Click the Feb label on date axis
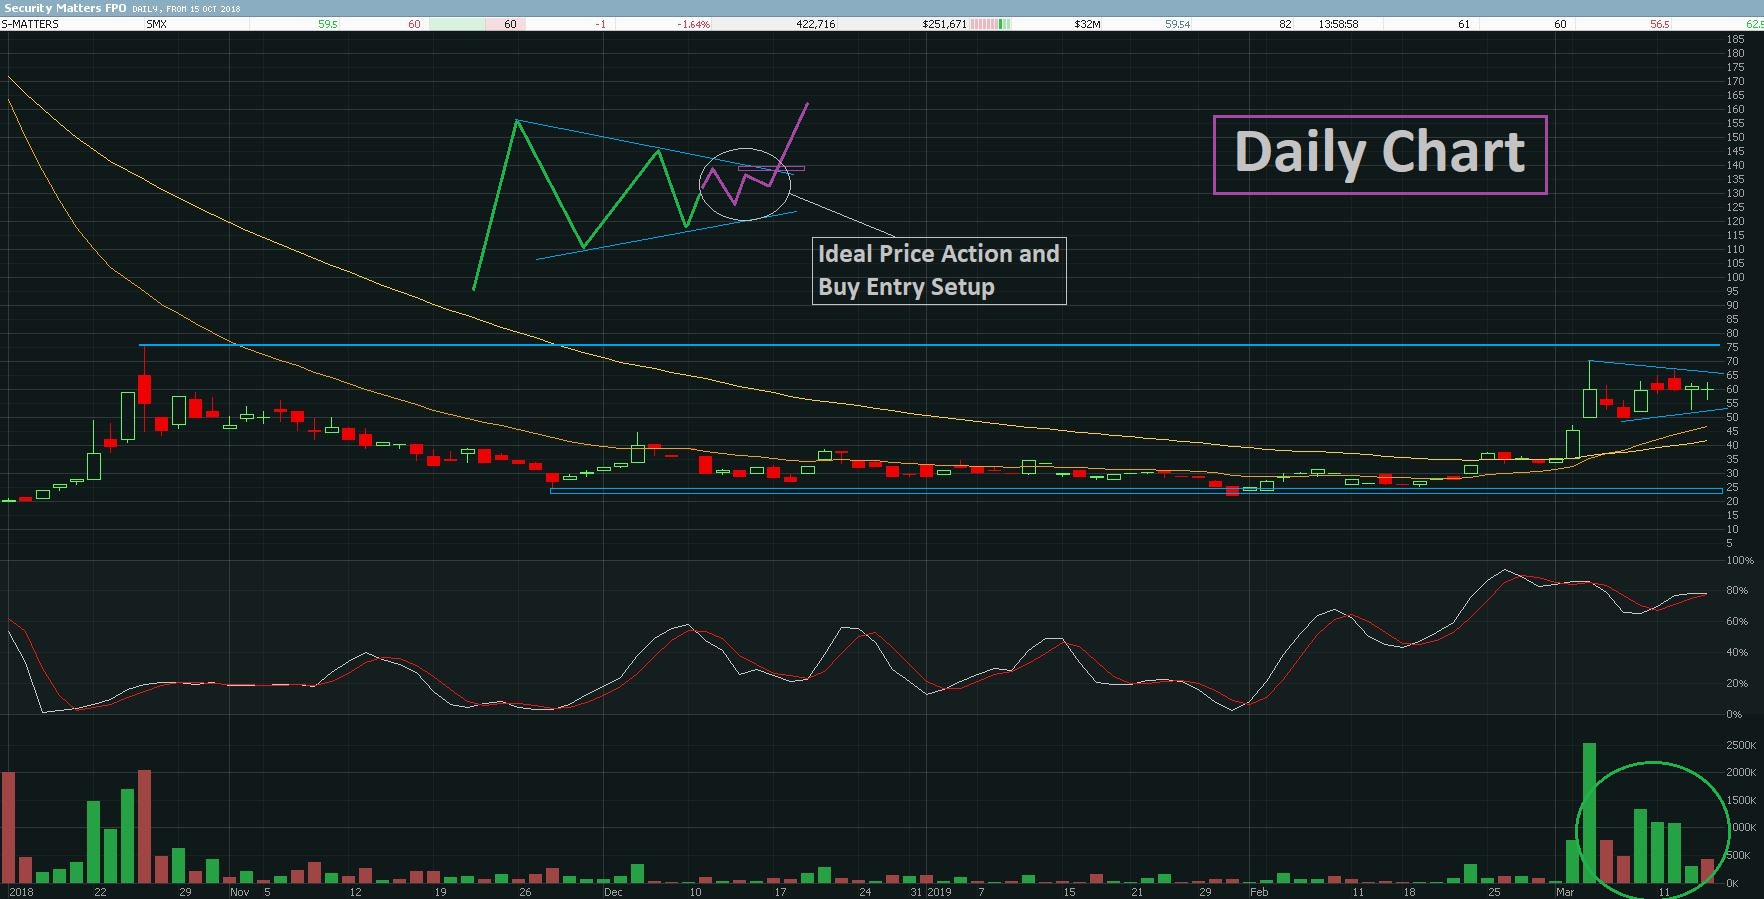1764x899 pixels. pyautogui.click(x=1259, y=892)
